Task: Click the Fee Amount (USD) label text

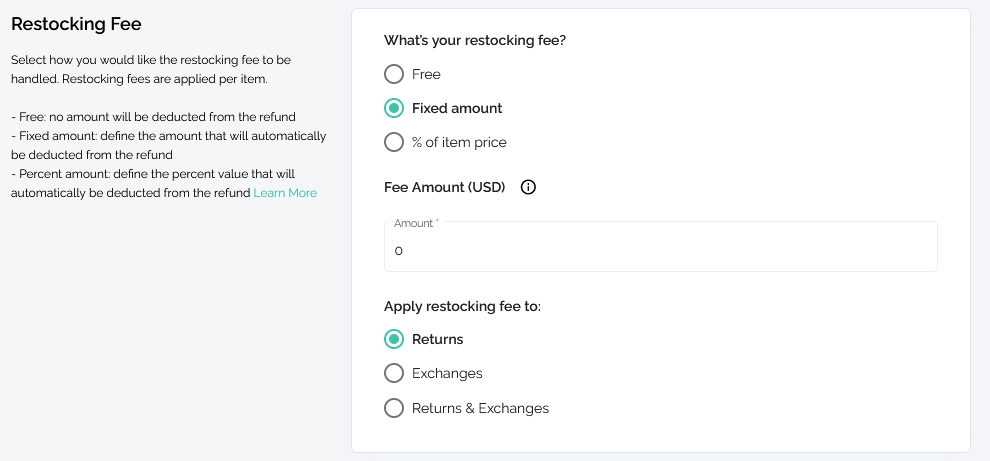Action: point(444,188)
